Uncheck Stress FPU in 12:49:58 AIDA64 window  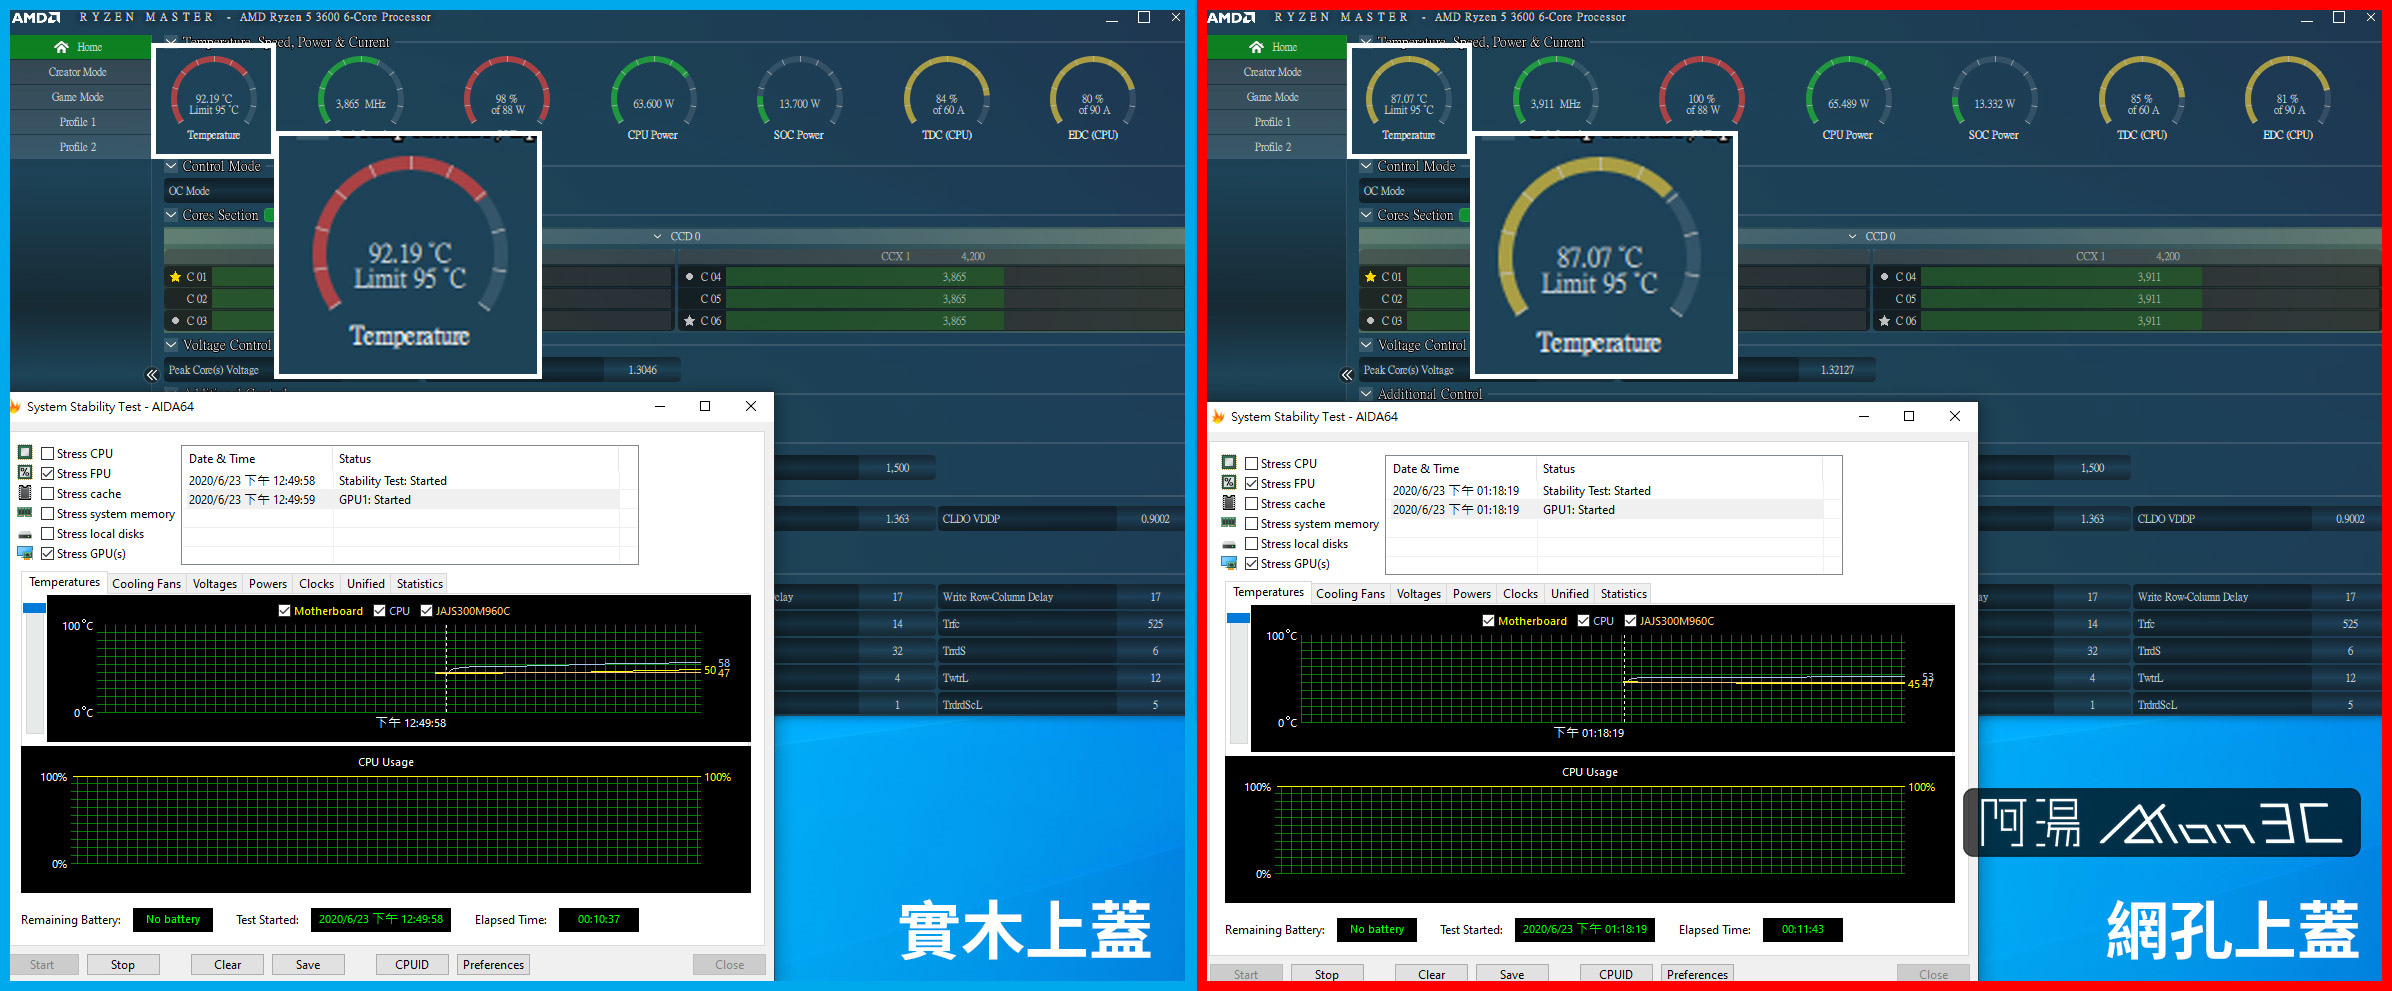pos(47,474)
